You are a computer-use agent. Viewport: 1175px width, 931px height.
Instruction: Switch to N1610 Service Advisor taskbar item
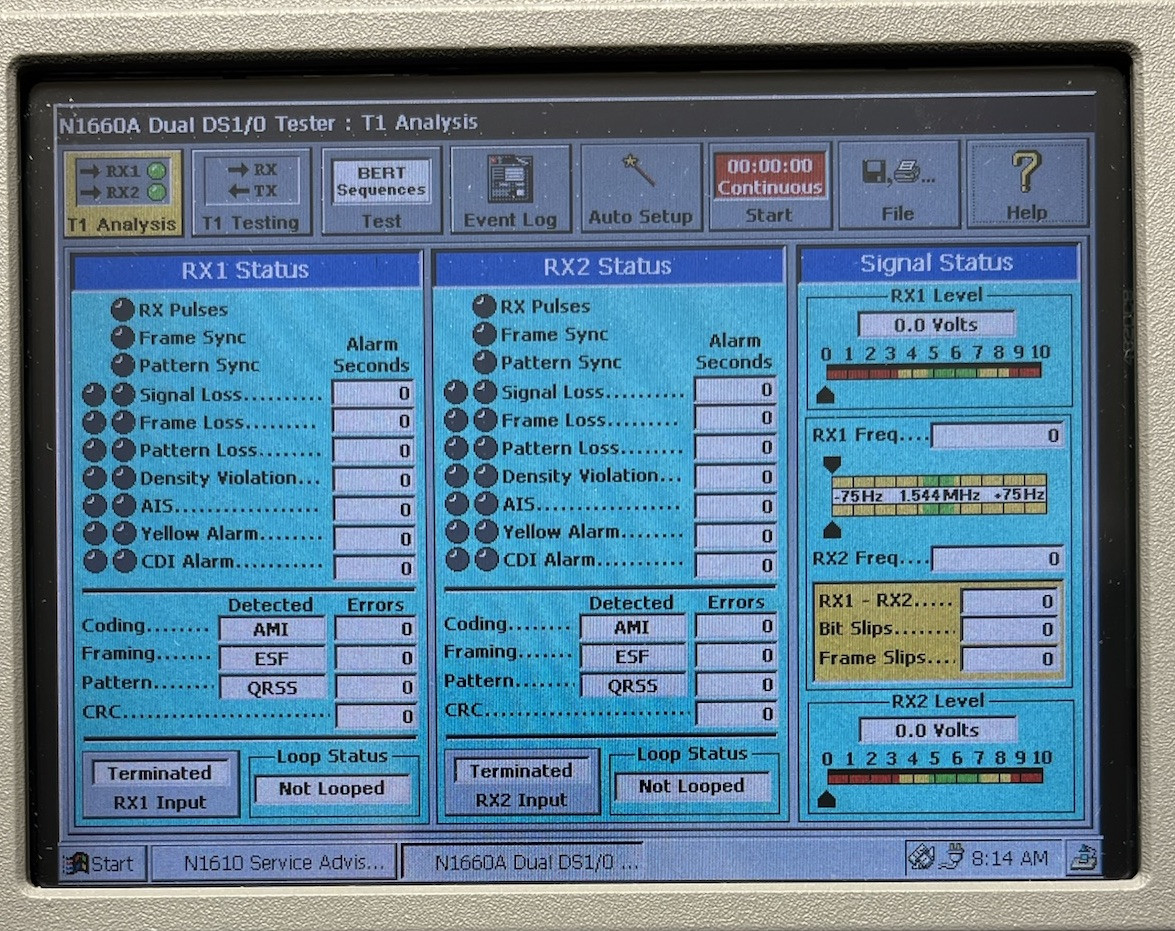point(275,863)
